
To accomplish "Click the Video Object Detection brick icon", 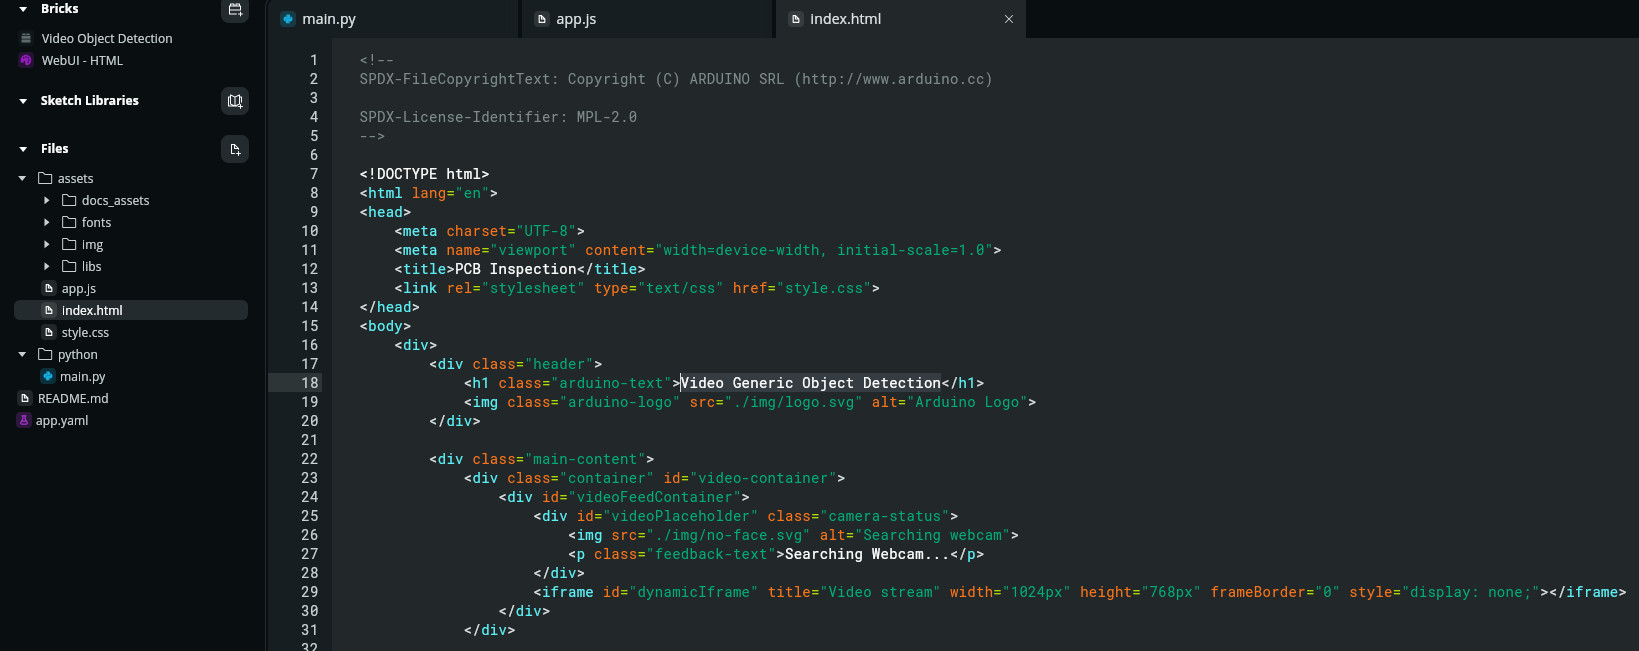I will point(26,38).
